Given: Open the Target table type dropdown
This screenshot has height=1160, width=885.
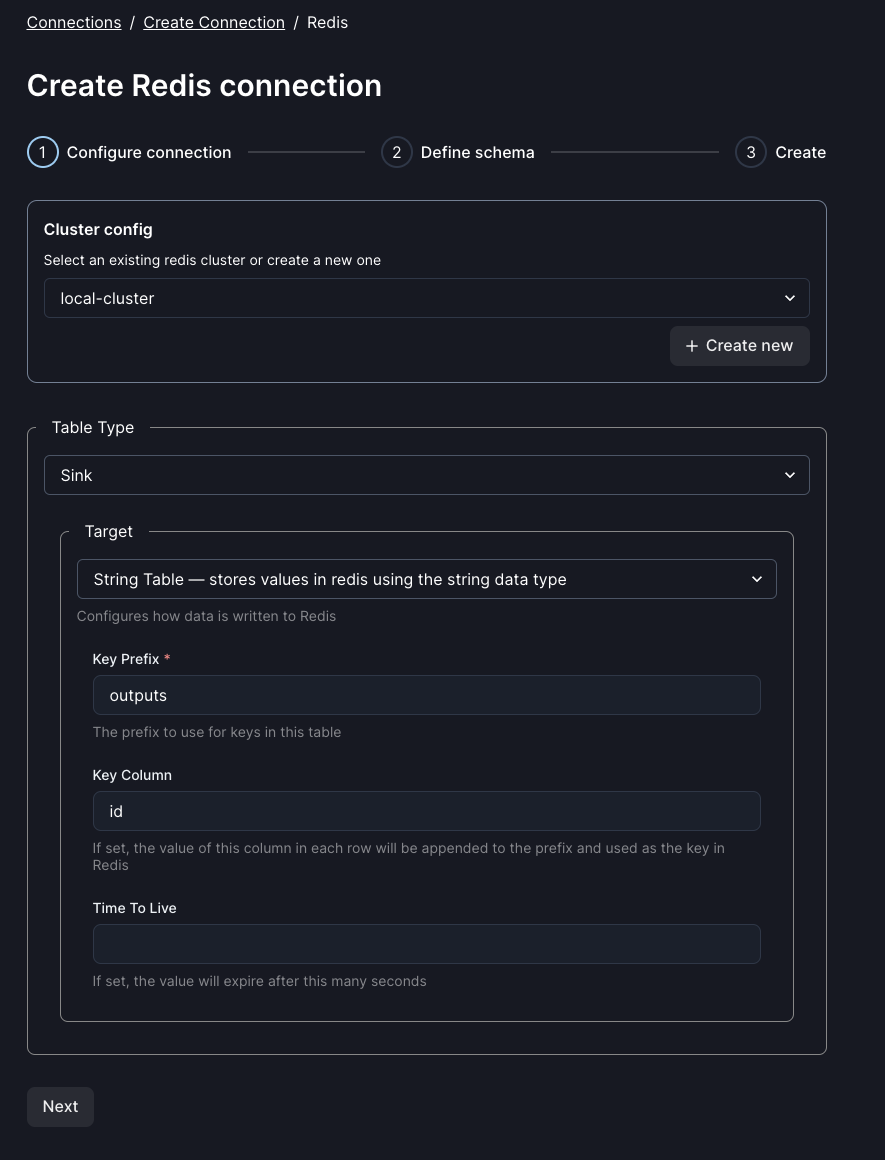Looking at the screenshot, I should coord(427,579).
